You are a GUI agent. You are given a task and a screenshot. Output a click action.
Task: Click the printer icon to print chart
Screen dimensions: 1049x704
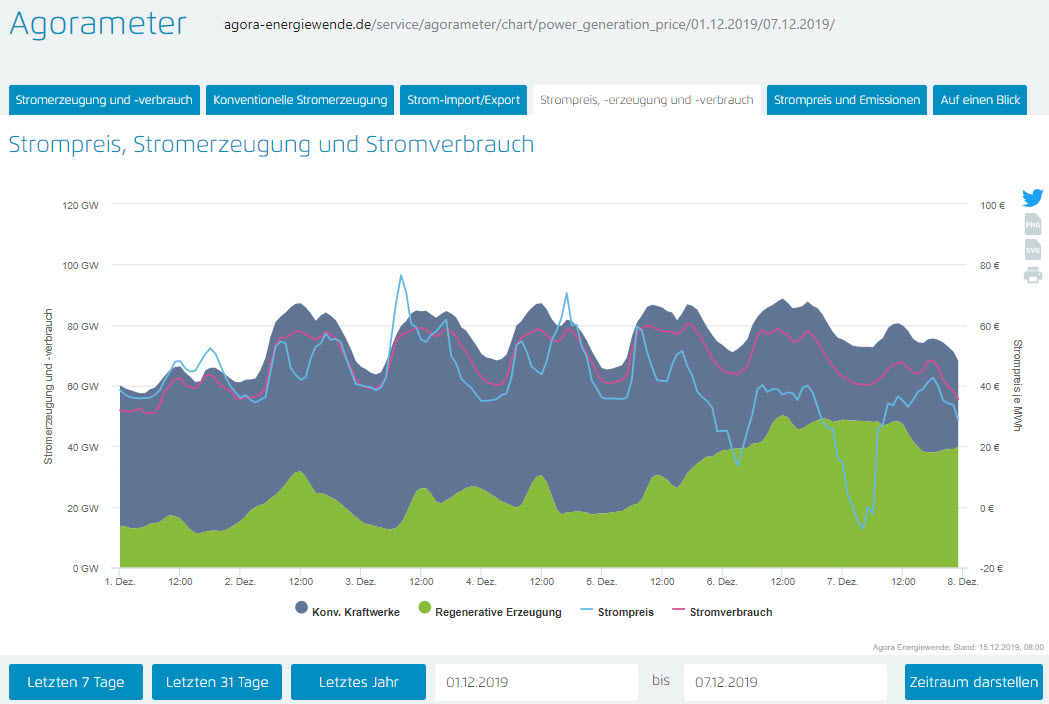(1033, 275)
